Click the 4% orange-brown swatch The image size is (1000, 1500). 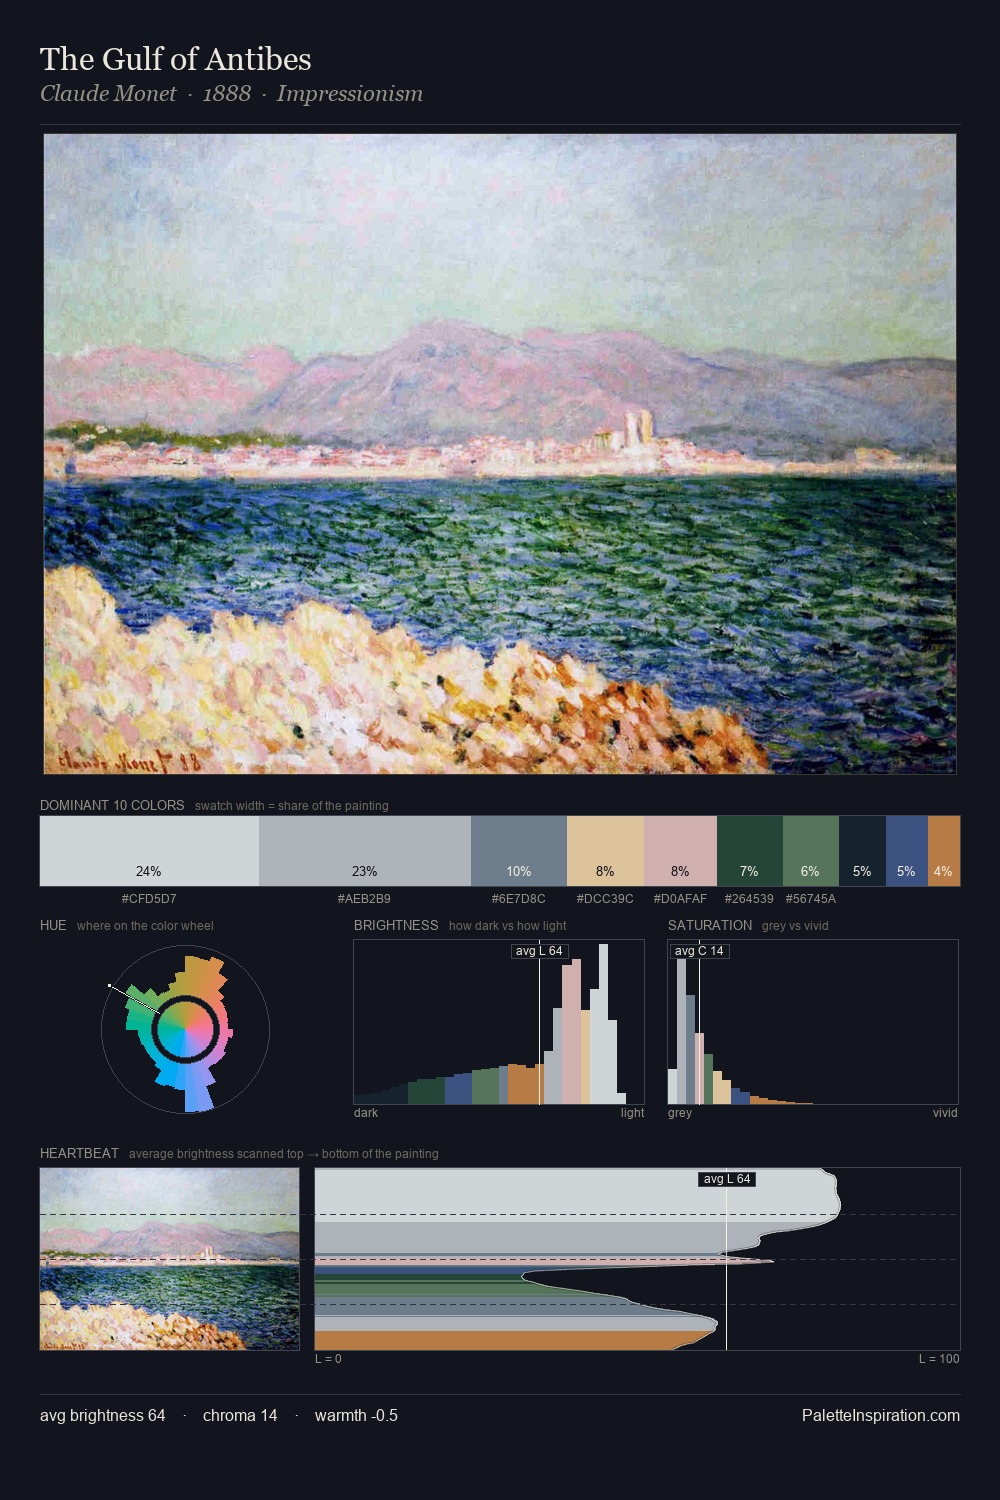(944, 851)
